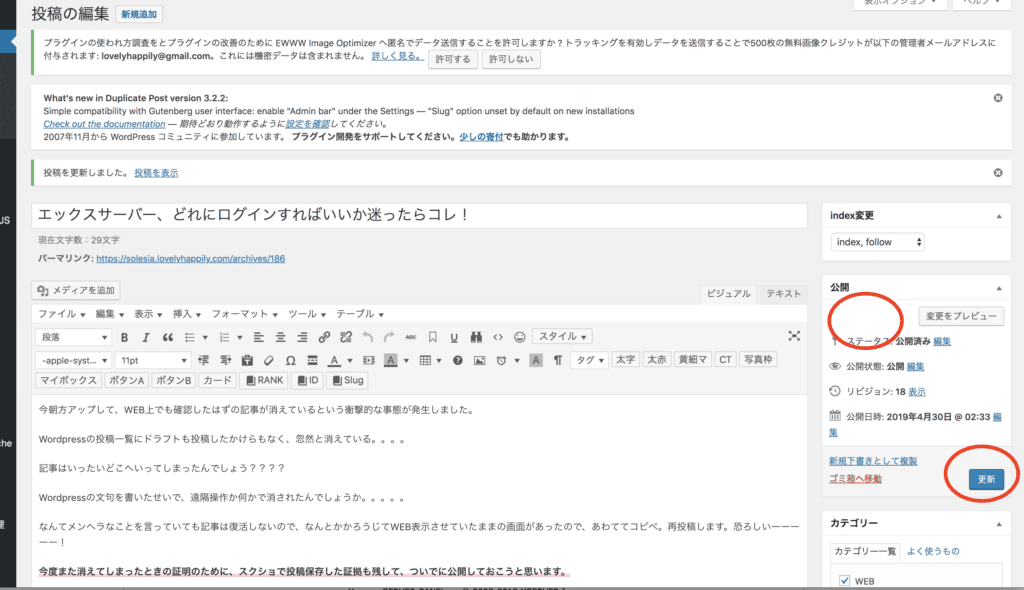Click the 許可しない button
1024x590 pixels.
point(511,59)
